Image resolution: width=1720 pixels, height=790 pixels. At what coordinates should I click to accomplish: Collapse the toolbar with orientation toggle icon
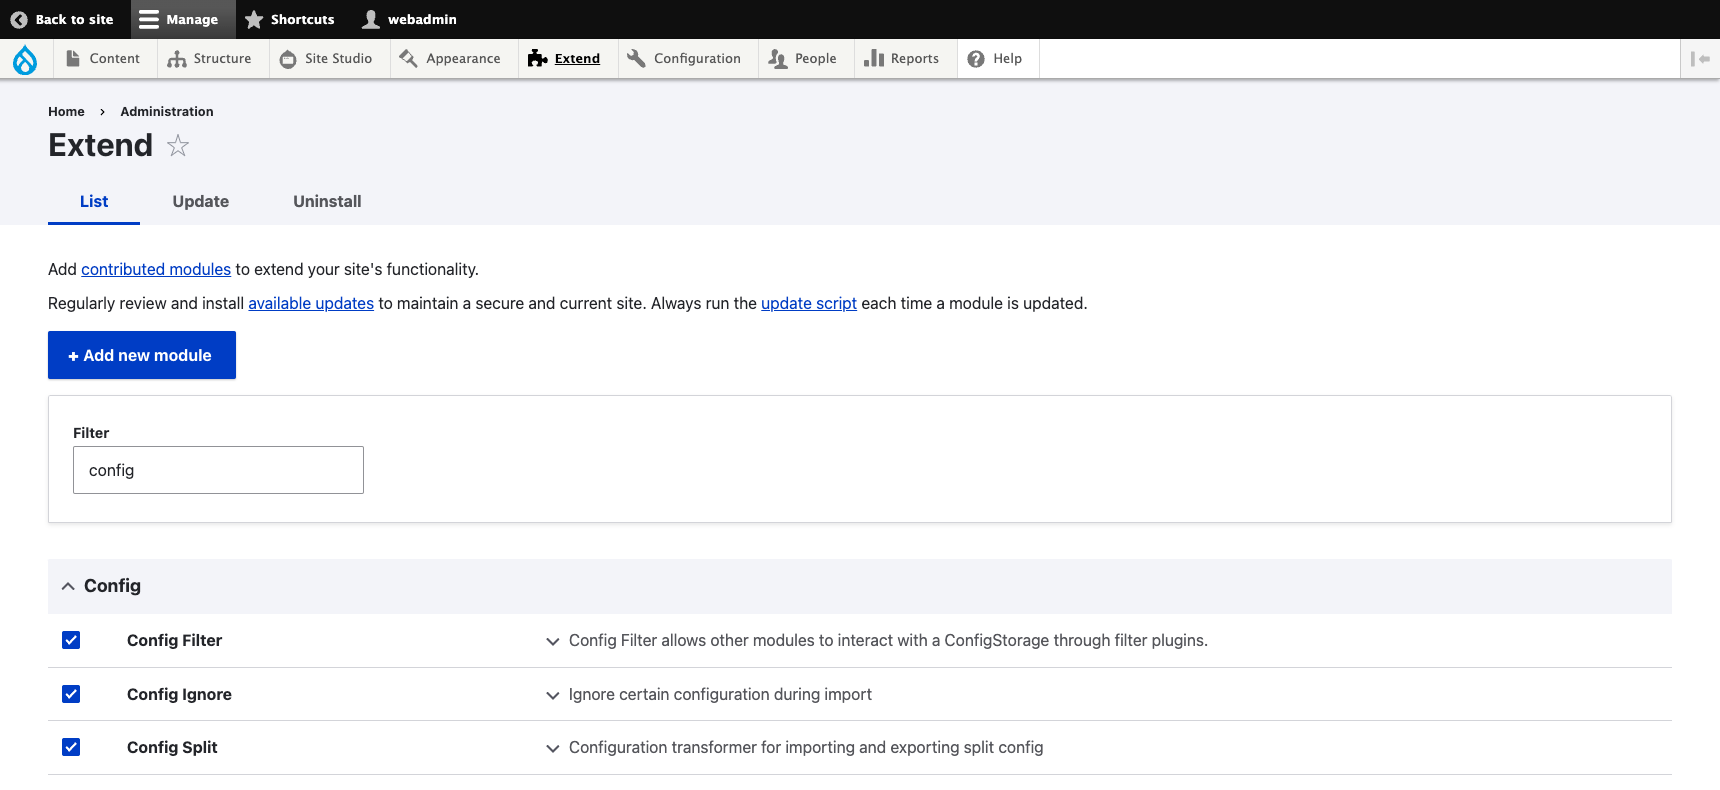pyautogui.click(x=1699, y=59)
